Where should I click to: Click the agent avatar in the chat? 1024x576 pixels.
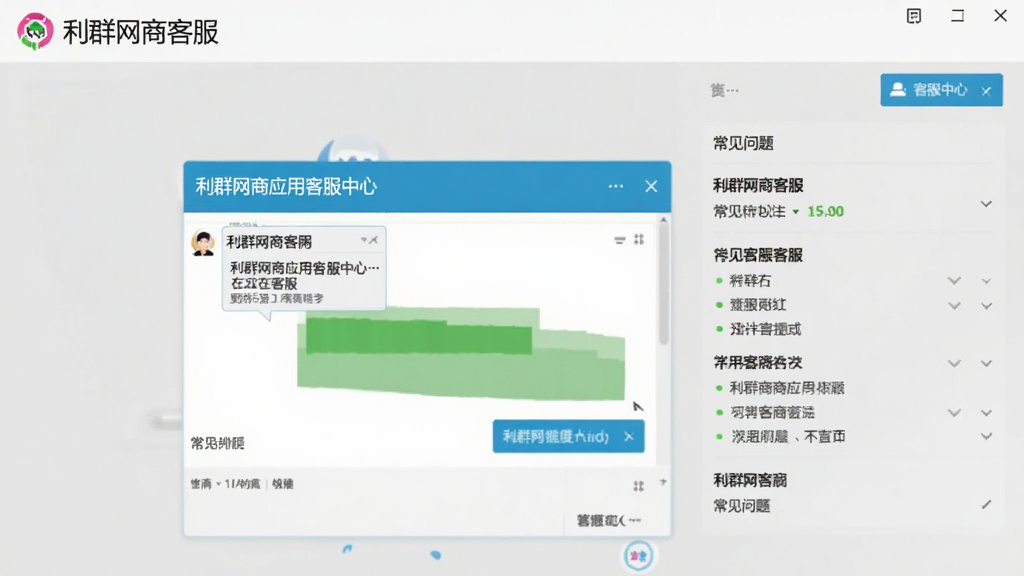[203, 243]
